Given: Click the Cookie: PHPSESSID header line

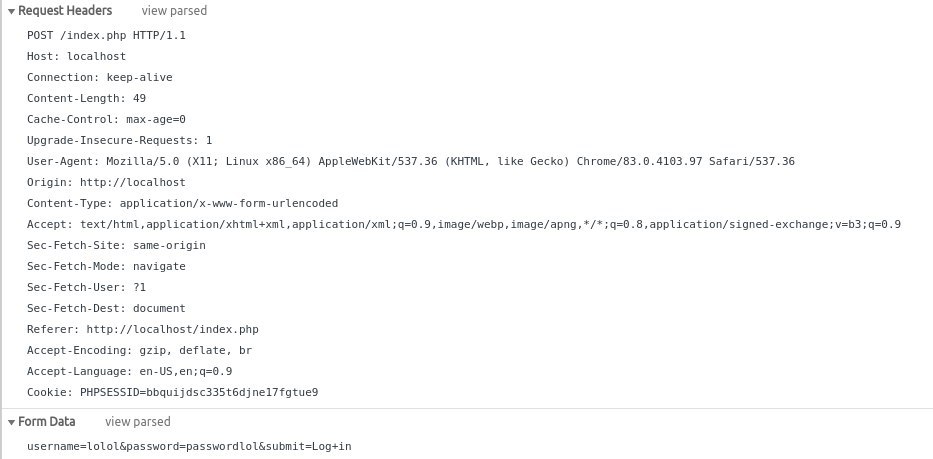Looking at the screenshot, I should click(173, 392).
